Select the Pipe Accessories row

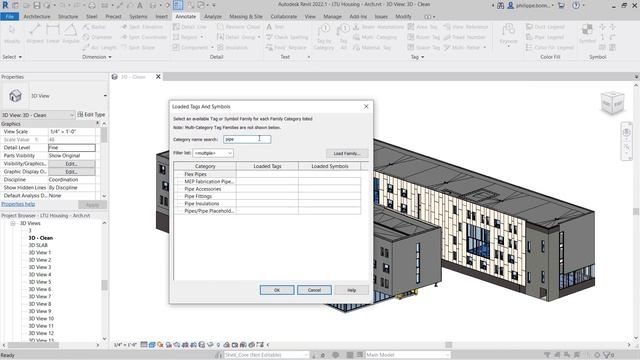pos(267,189)
